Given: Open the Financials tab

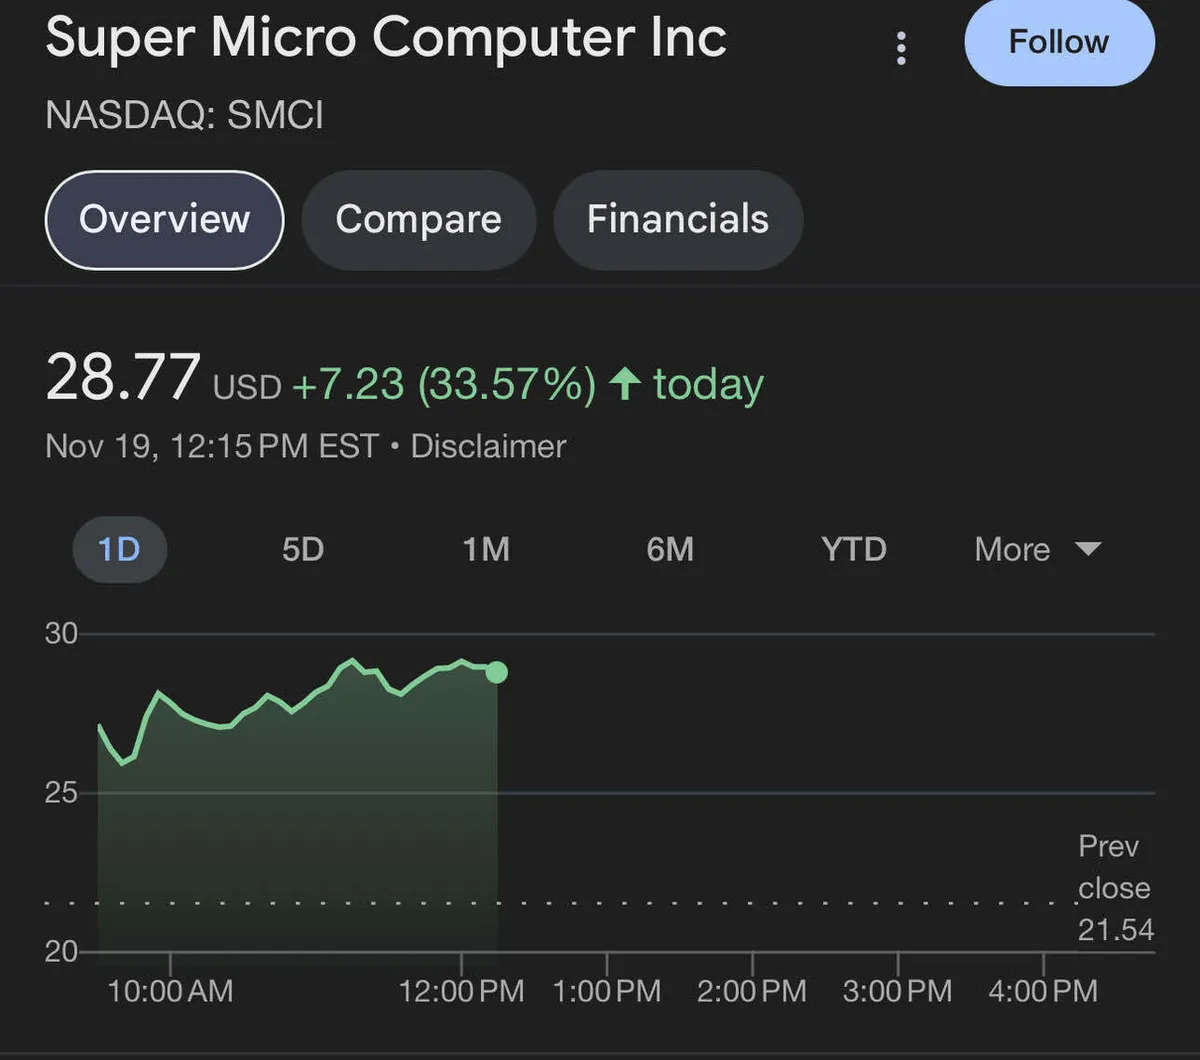Looking at the screenshot, I should pyautogui.click(x=678, y=219).
